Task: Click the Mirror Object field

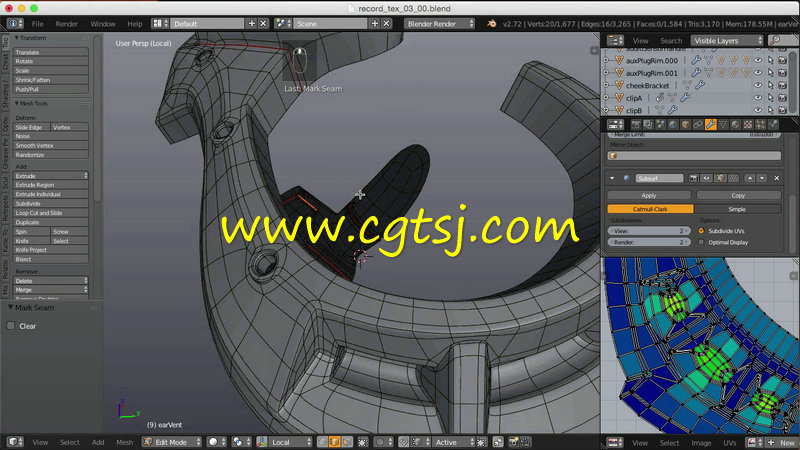Action: 694,156
